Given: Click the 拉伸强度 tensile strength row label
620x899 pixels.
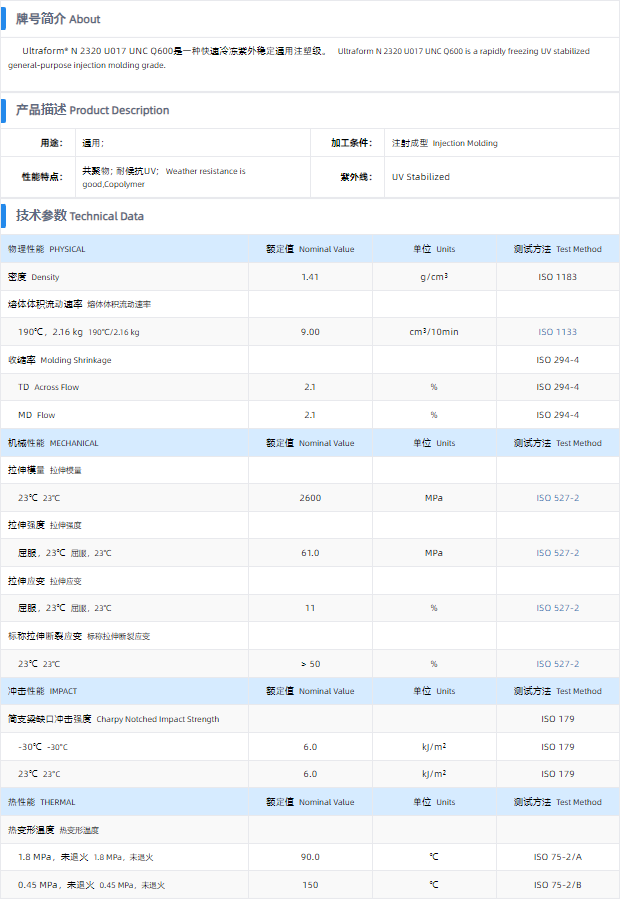Looking at the screenshot, I should point(45,525).
